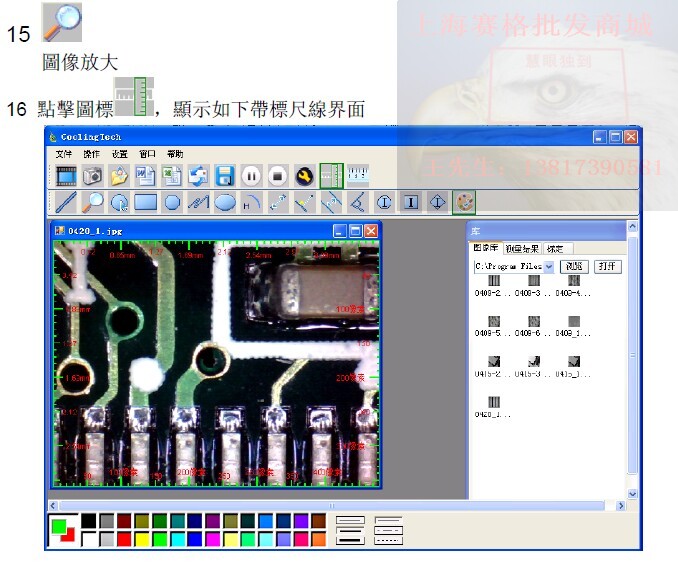
Task: Select the parallel lines distance tool
Action: [x=331, y=202]
